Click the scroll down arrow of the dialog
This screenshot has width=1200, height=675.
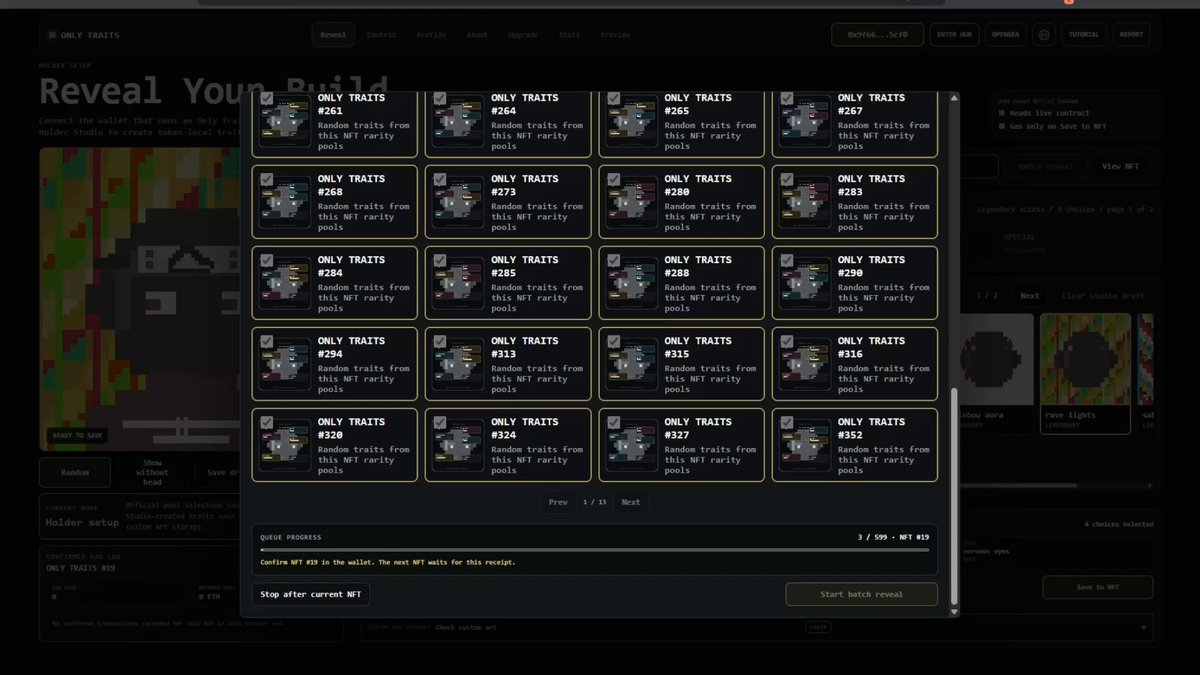954,611
